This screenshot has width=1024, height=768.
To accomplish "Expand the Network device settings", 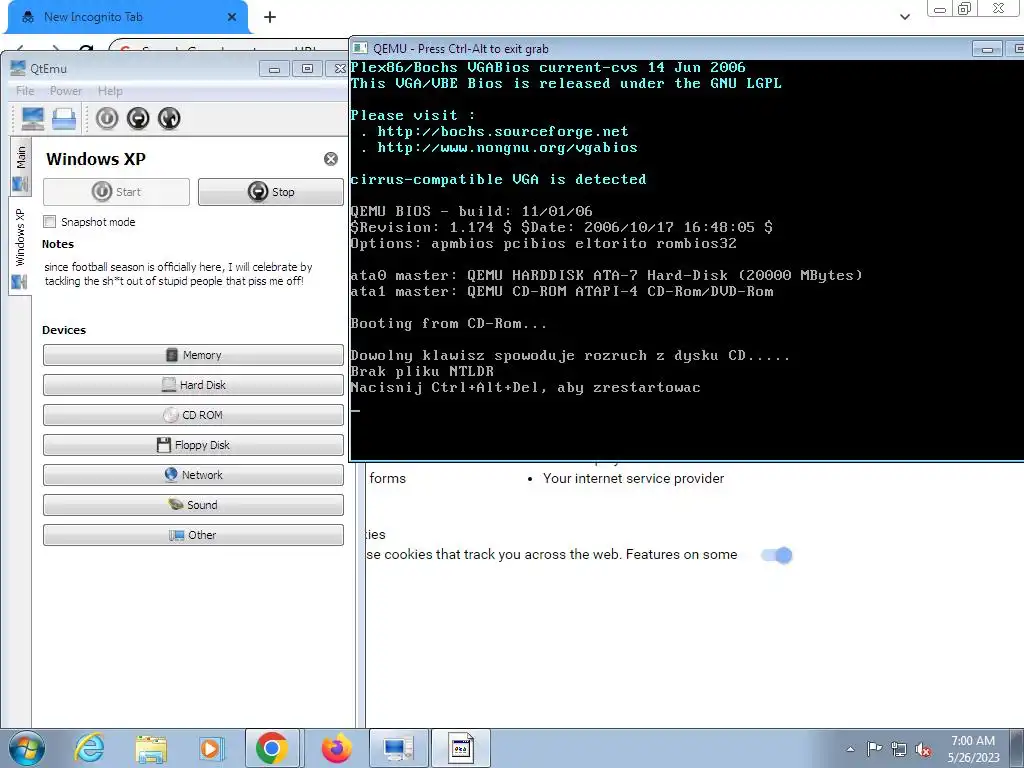I will click(x=193, y=475).
